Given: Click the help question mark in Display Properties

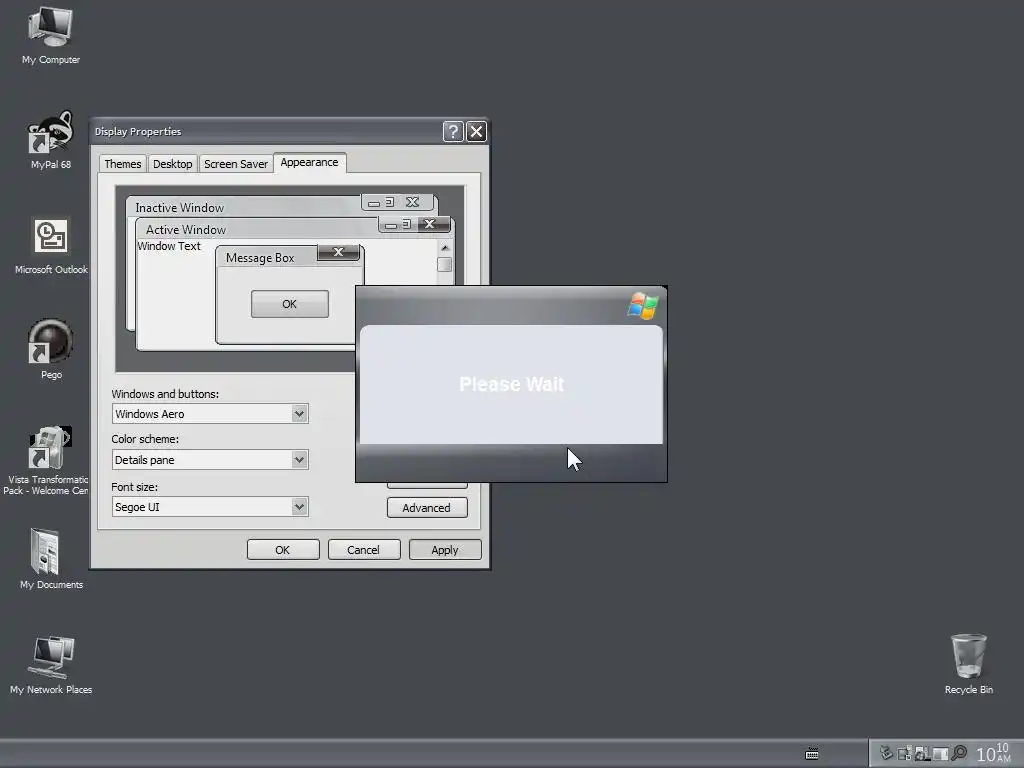Looking at the screenshot, I should 453,132.
